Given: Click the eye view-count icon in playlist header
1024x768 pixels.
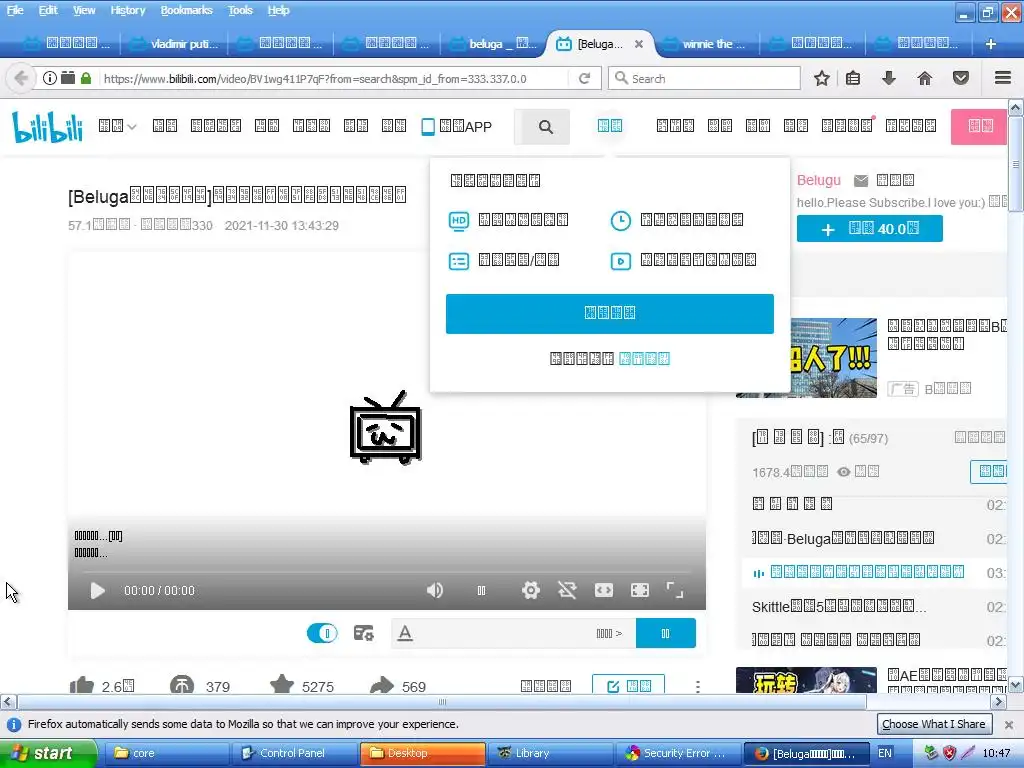Looking at the screenshot, I should 844,472.
